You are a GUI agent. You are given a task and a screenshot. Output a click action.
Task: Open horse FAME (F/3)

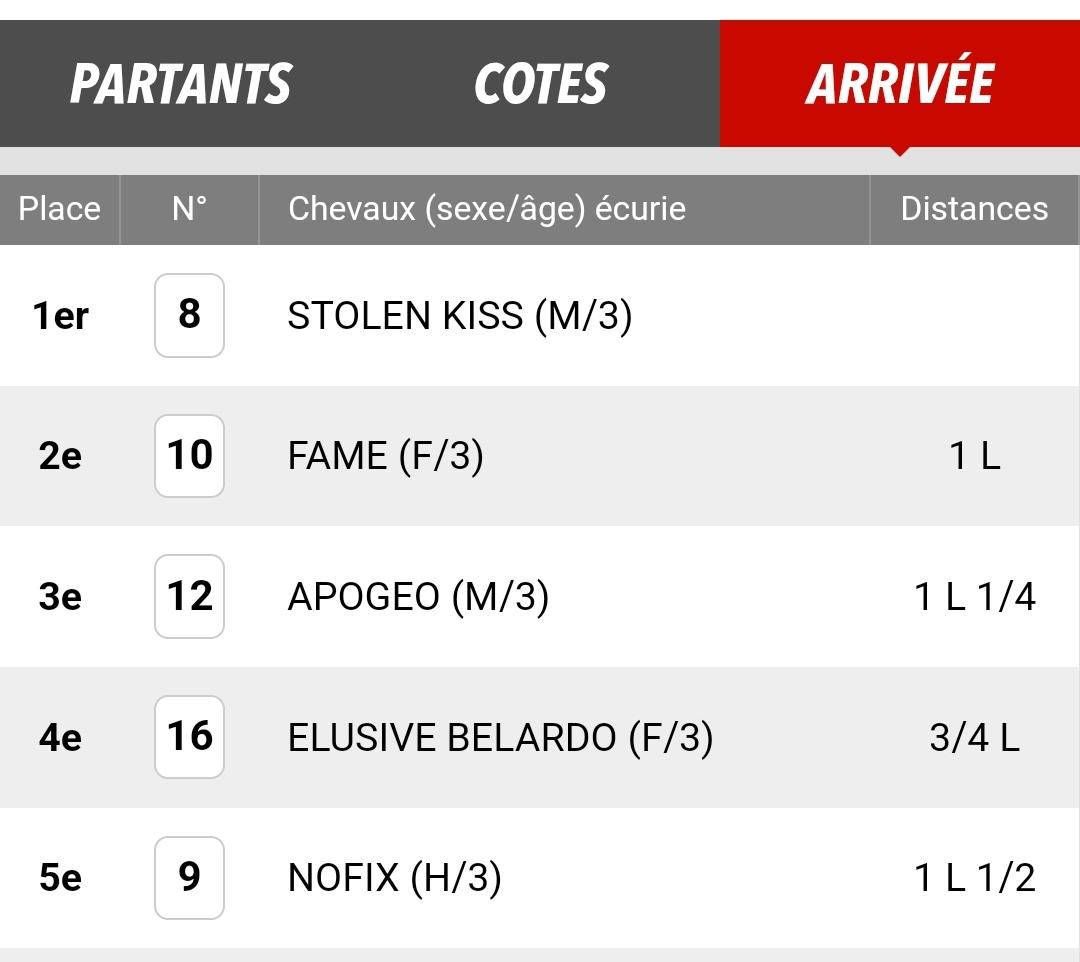(x=385, y=456)
